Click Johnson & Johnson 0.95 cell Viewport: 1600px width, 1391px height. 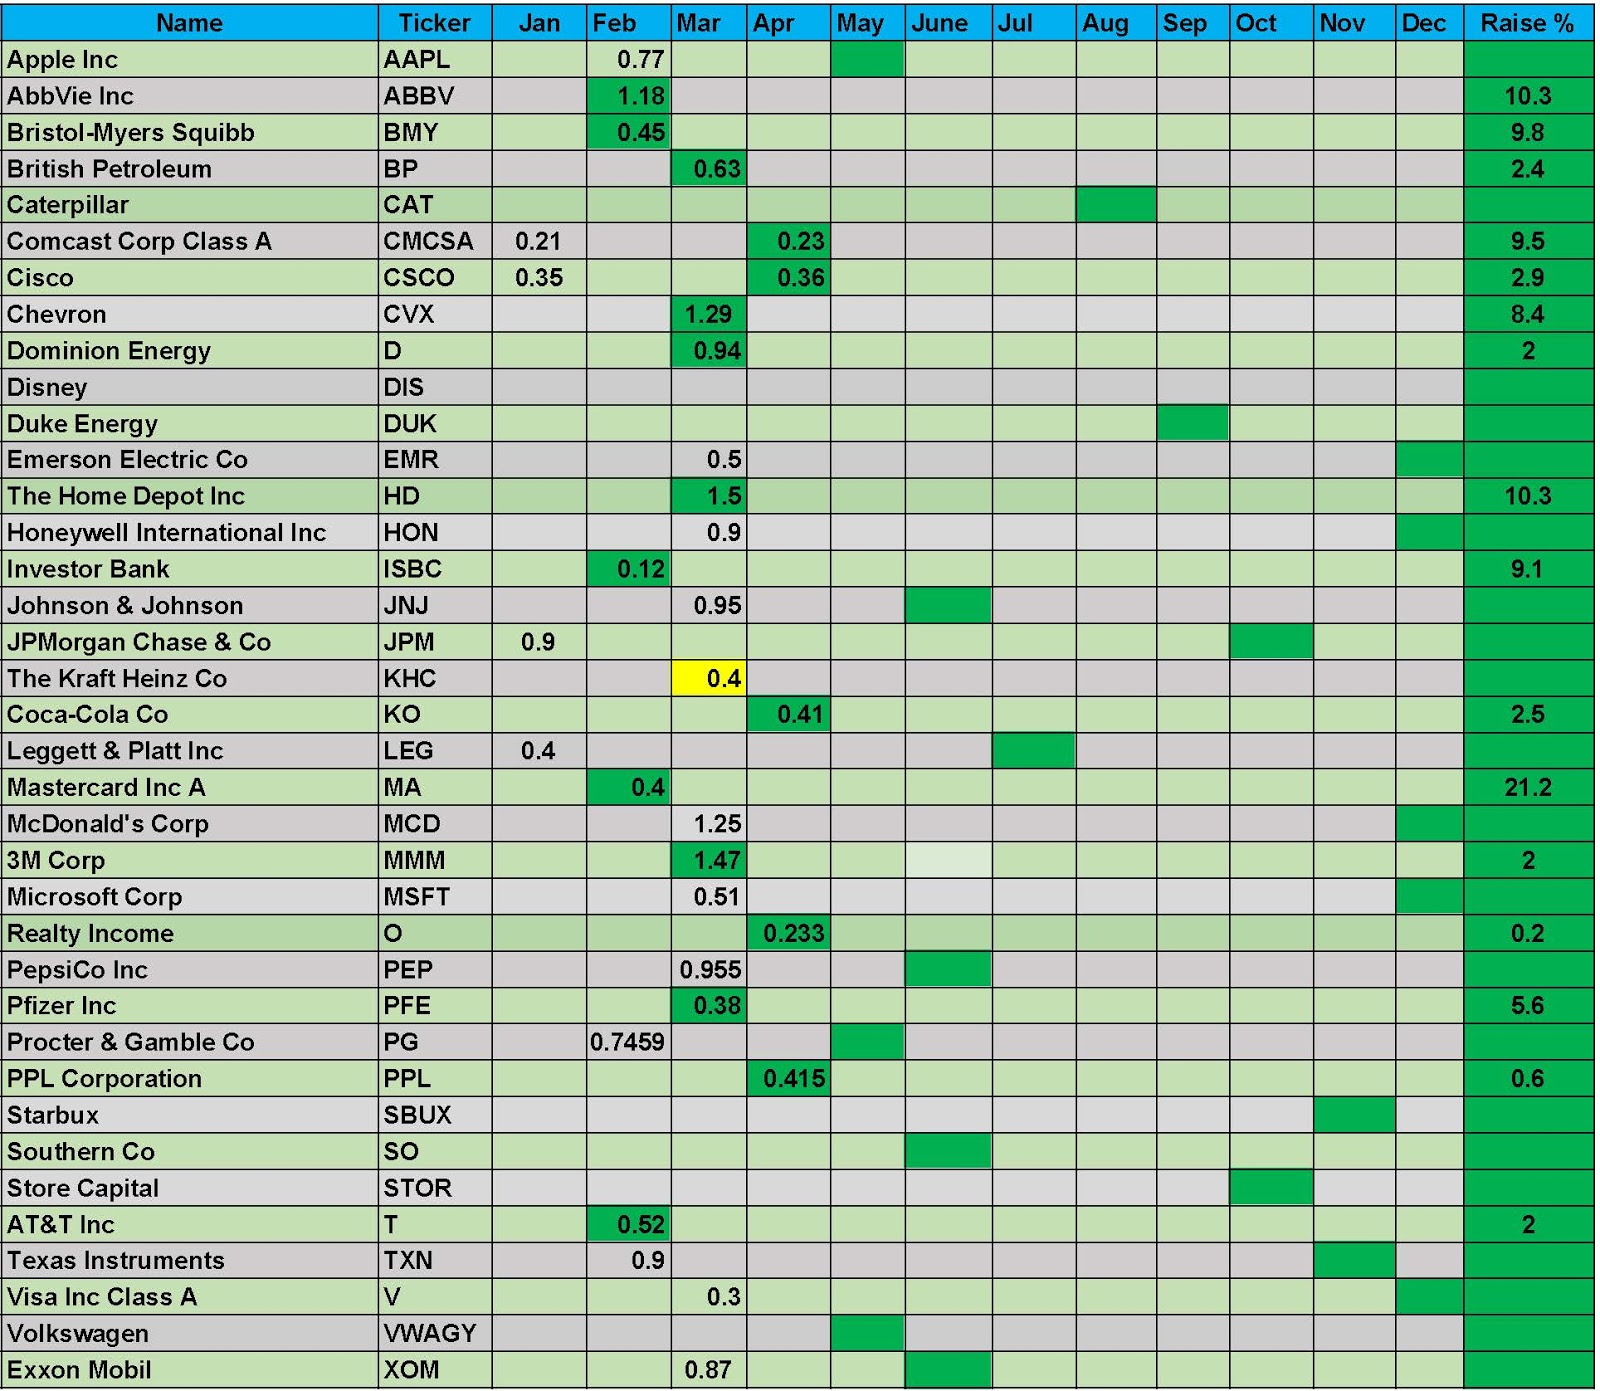click(x=708, y=605)
